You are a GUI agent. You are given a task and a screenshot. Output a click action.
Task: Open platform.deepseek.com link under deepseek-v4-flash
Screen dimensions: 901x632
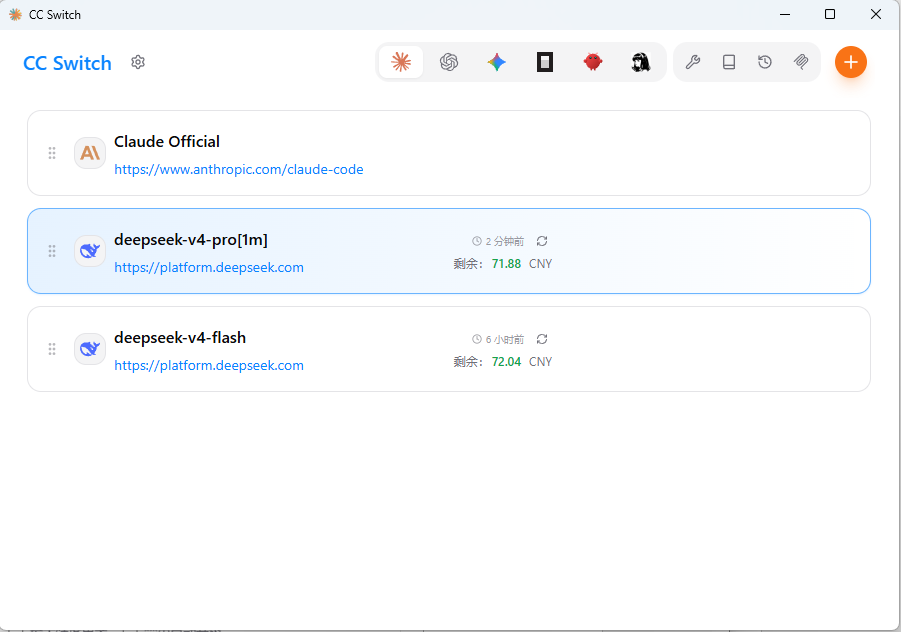[x=209, y=366]
